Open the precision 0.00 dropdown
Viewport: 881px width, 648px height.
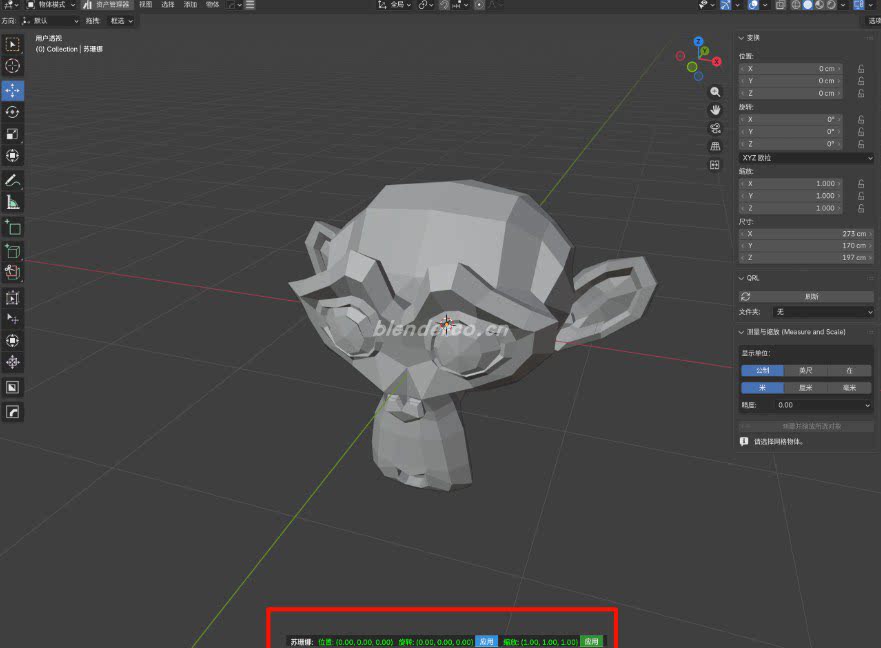[823, 405]
